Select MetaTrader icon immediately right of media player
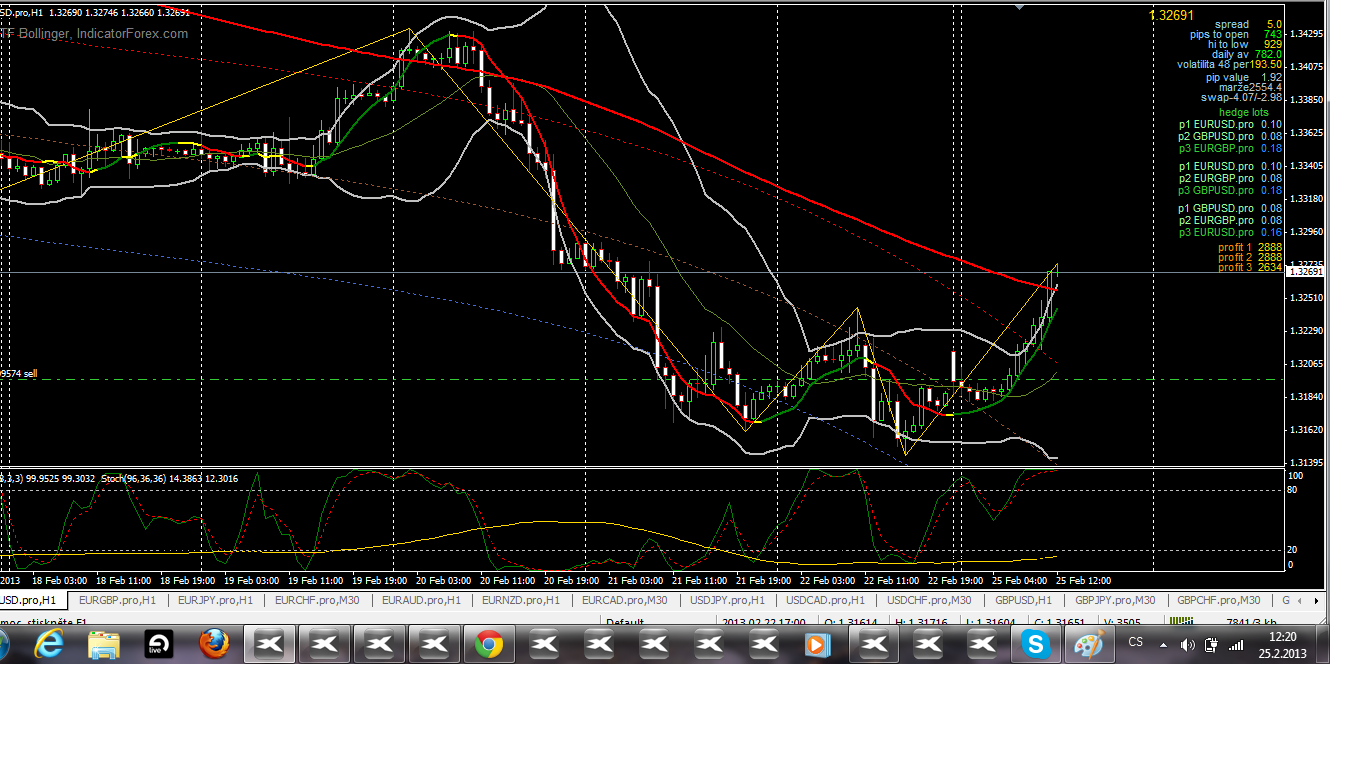Viewport: 1366px width, 768px height. click(873, 645)
